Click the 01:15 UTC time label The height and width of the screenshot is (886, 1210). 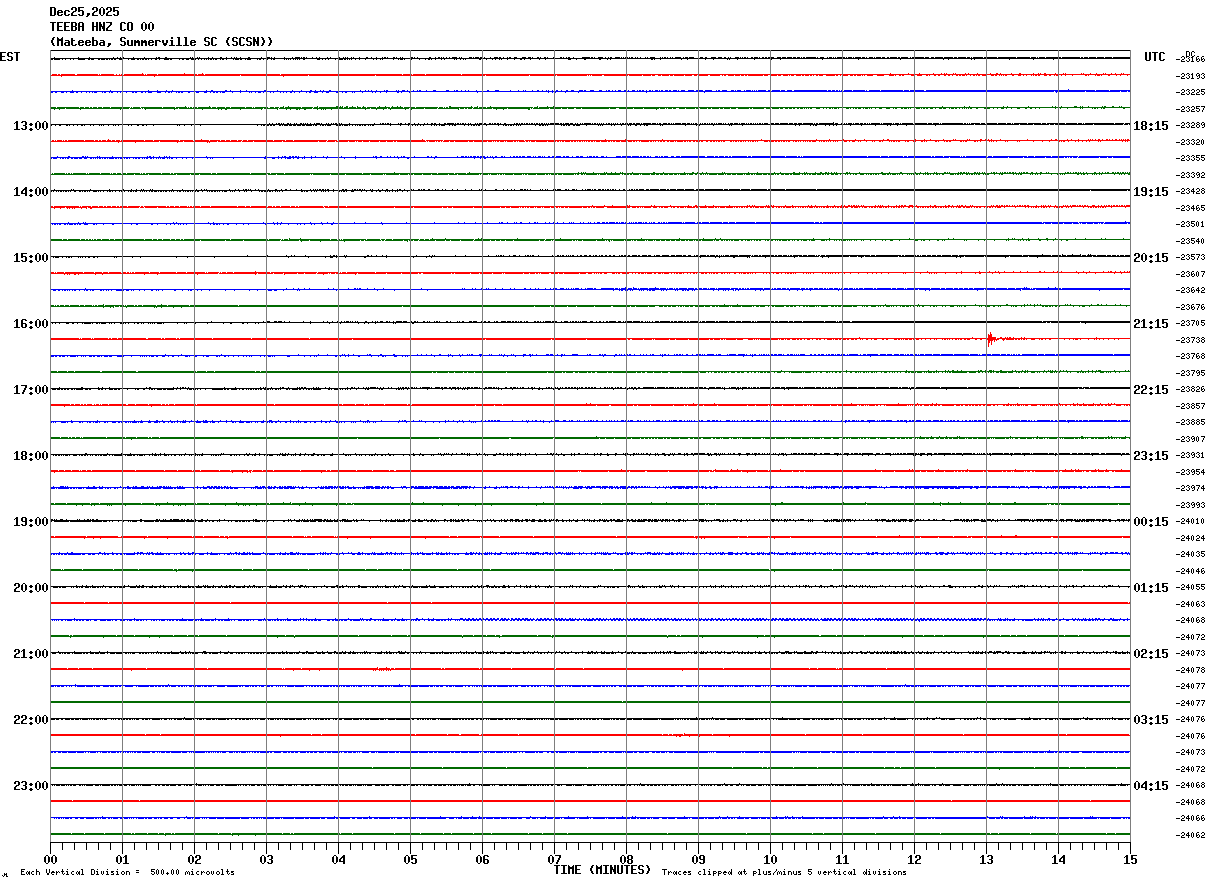pyautogui.click(x=1151, y=588)
